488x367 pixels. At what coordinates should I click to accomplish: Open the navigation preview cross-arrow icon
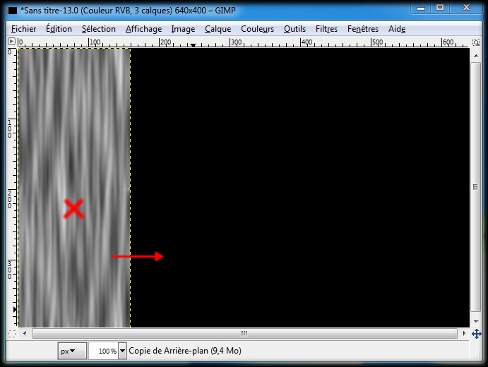(476, 334)
